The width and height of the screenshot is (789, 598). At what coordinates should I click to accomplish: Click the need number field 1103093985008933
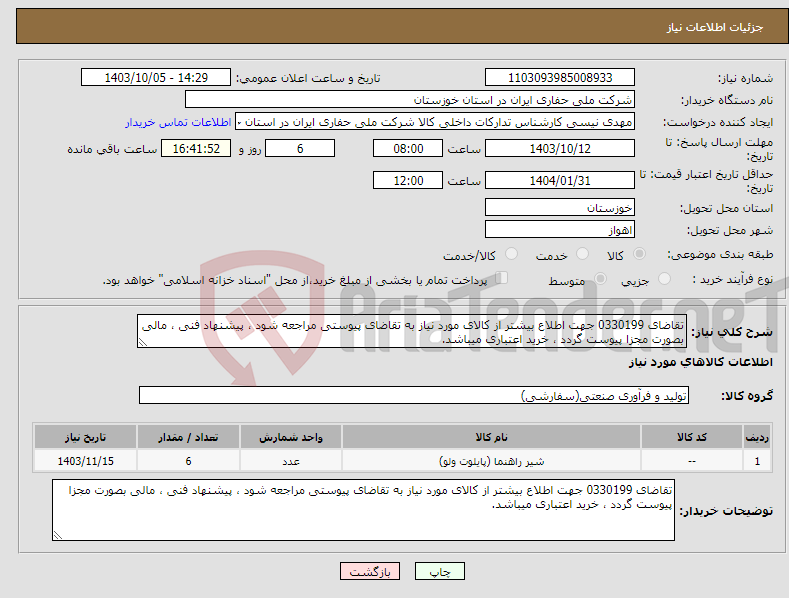click(x=560, y=78)
